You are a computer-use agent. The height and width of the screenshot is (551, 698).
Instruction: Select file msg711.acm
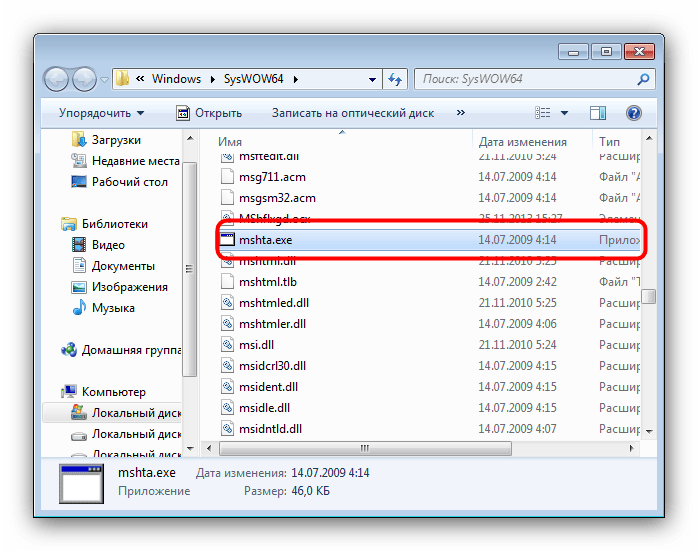[272, 177]
